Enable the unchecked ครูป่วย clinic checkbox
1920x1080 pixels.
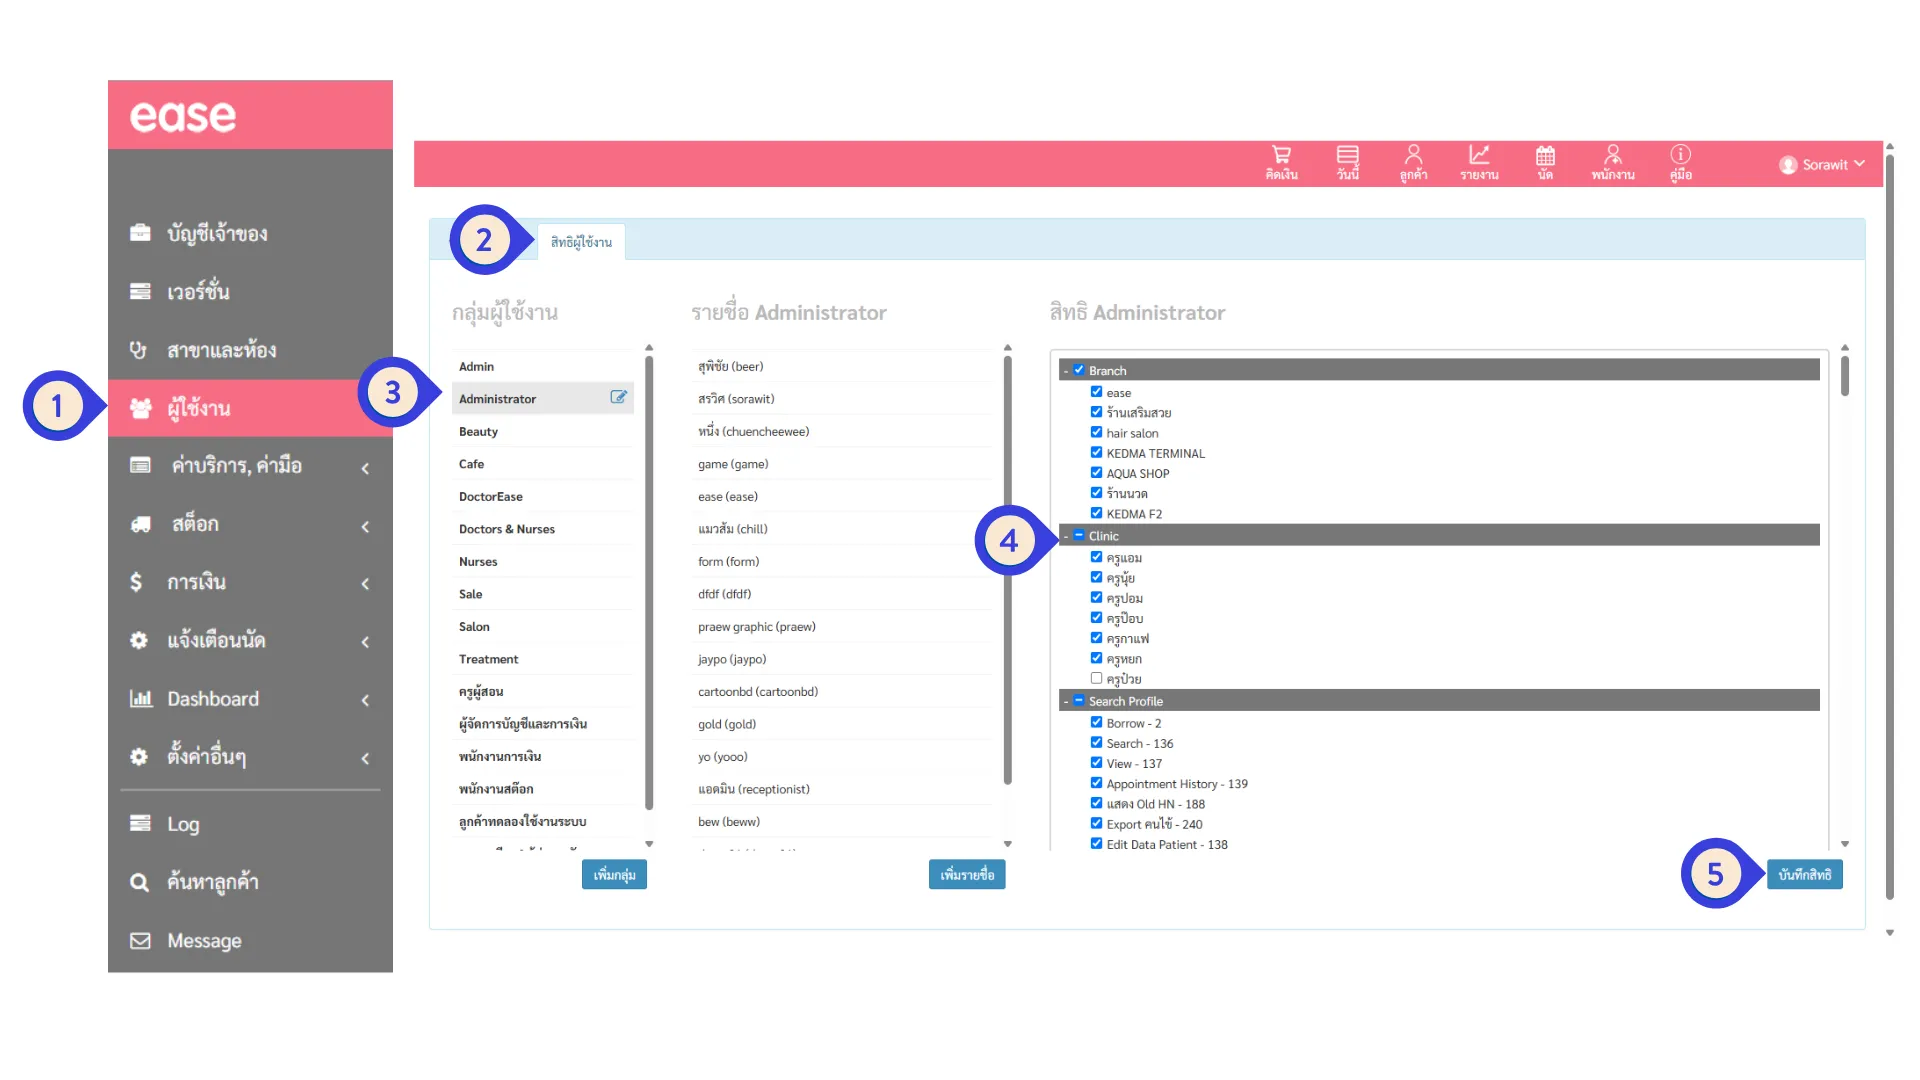point(1096,678)
